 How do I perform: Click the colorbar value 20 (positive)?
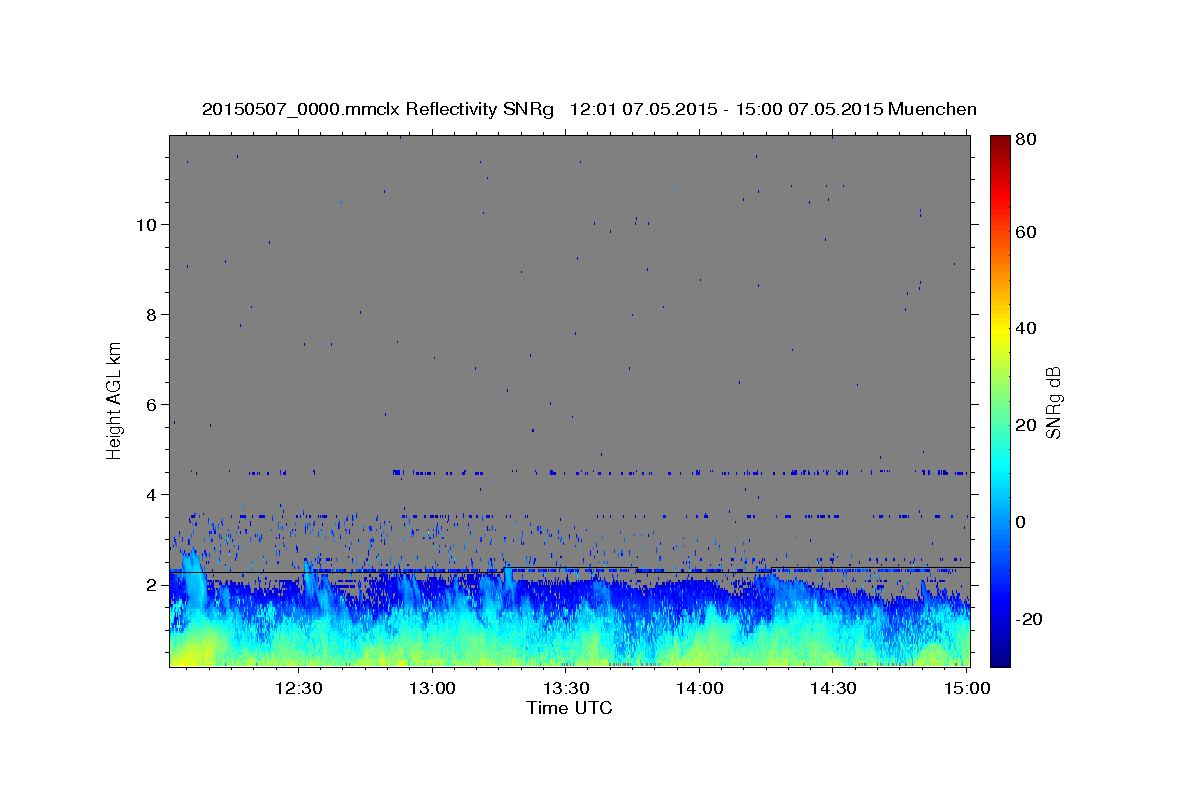(1028, 425)
